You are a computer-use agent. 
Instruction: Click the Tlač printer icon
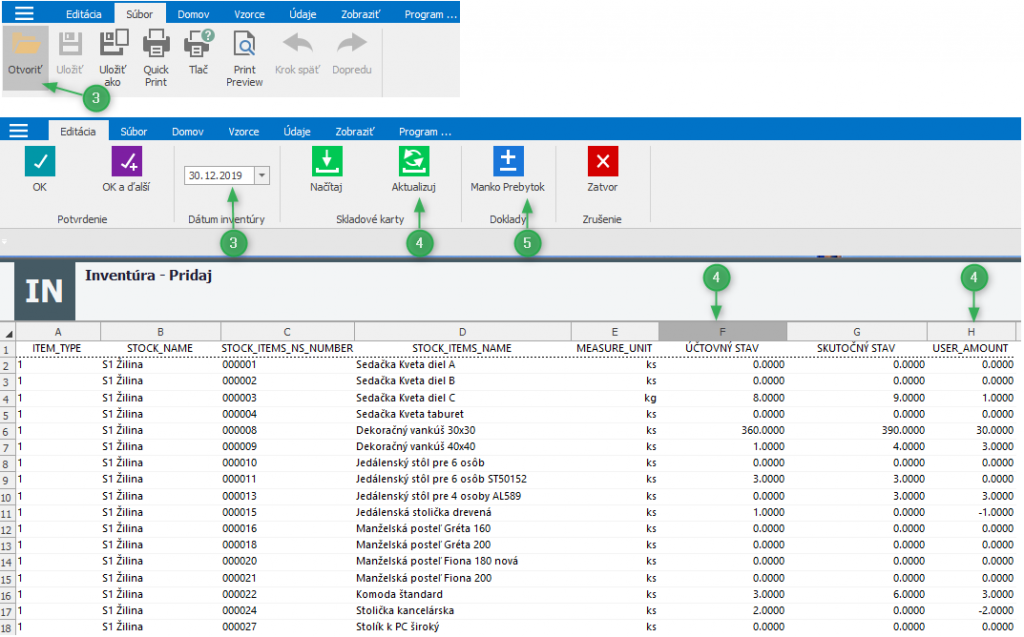[x=199, y=44]
